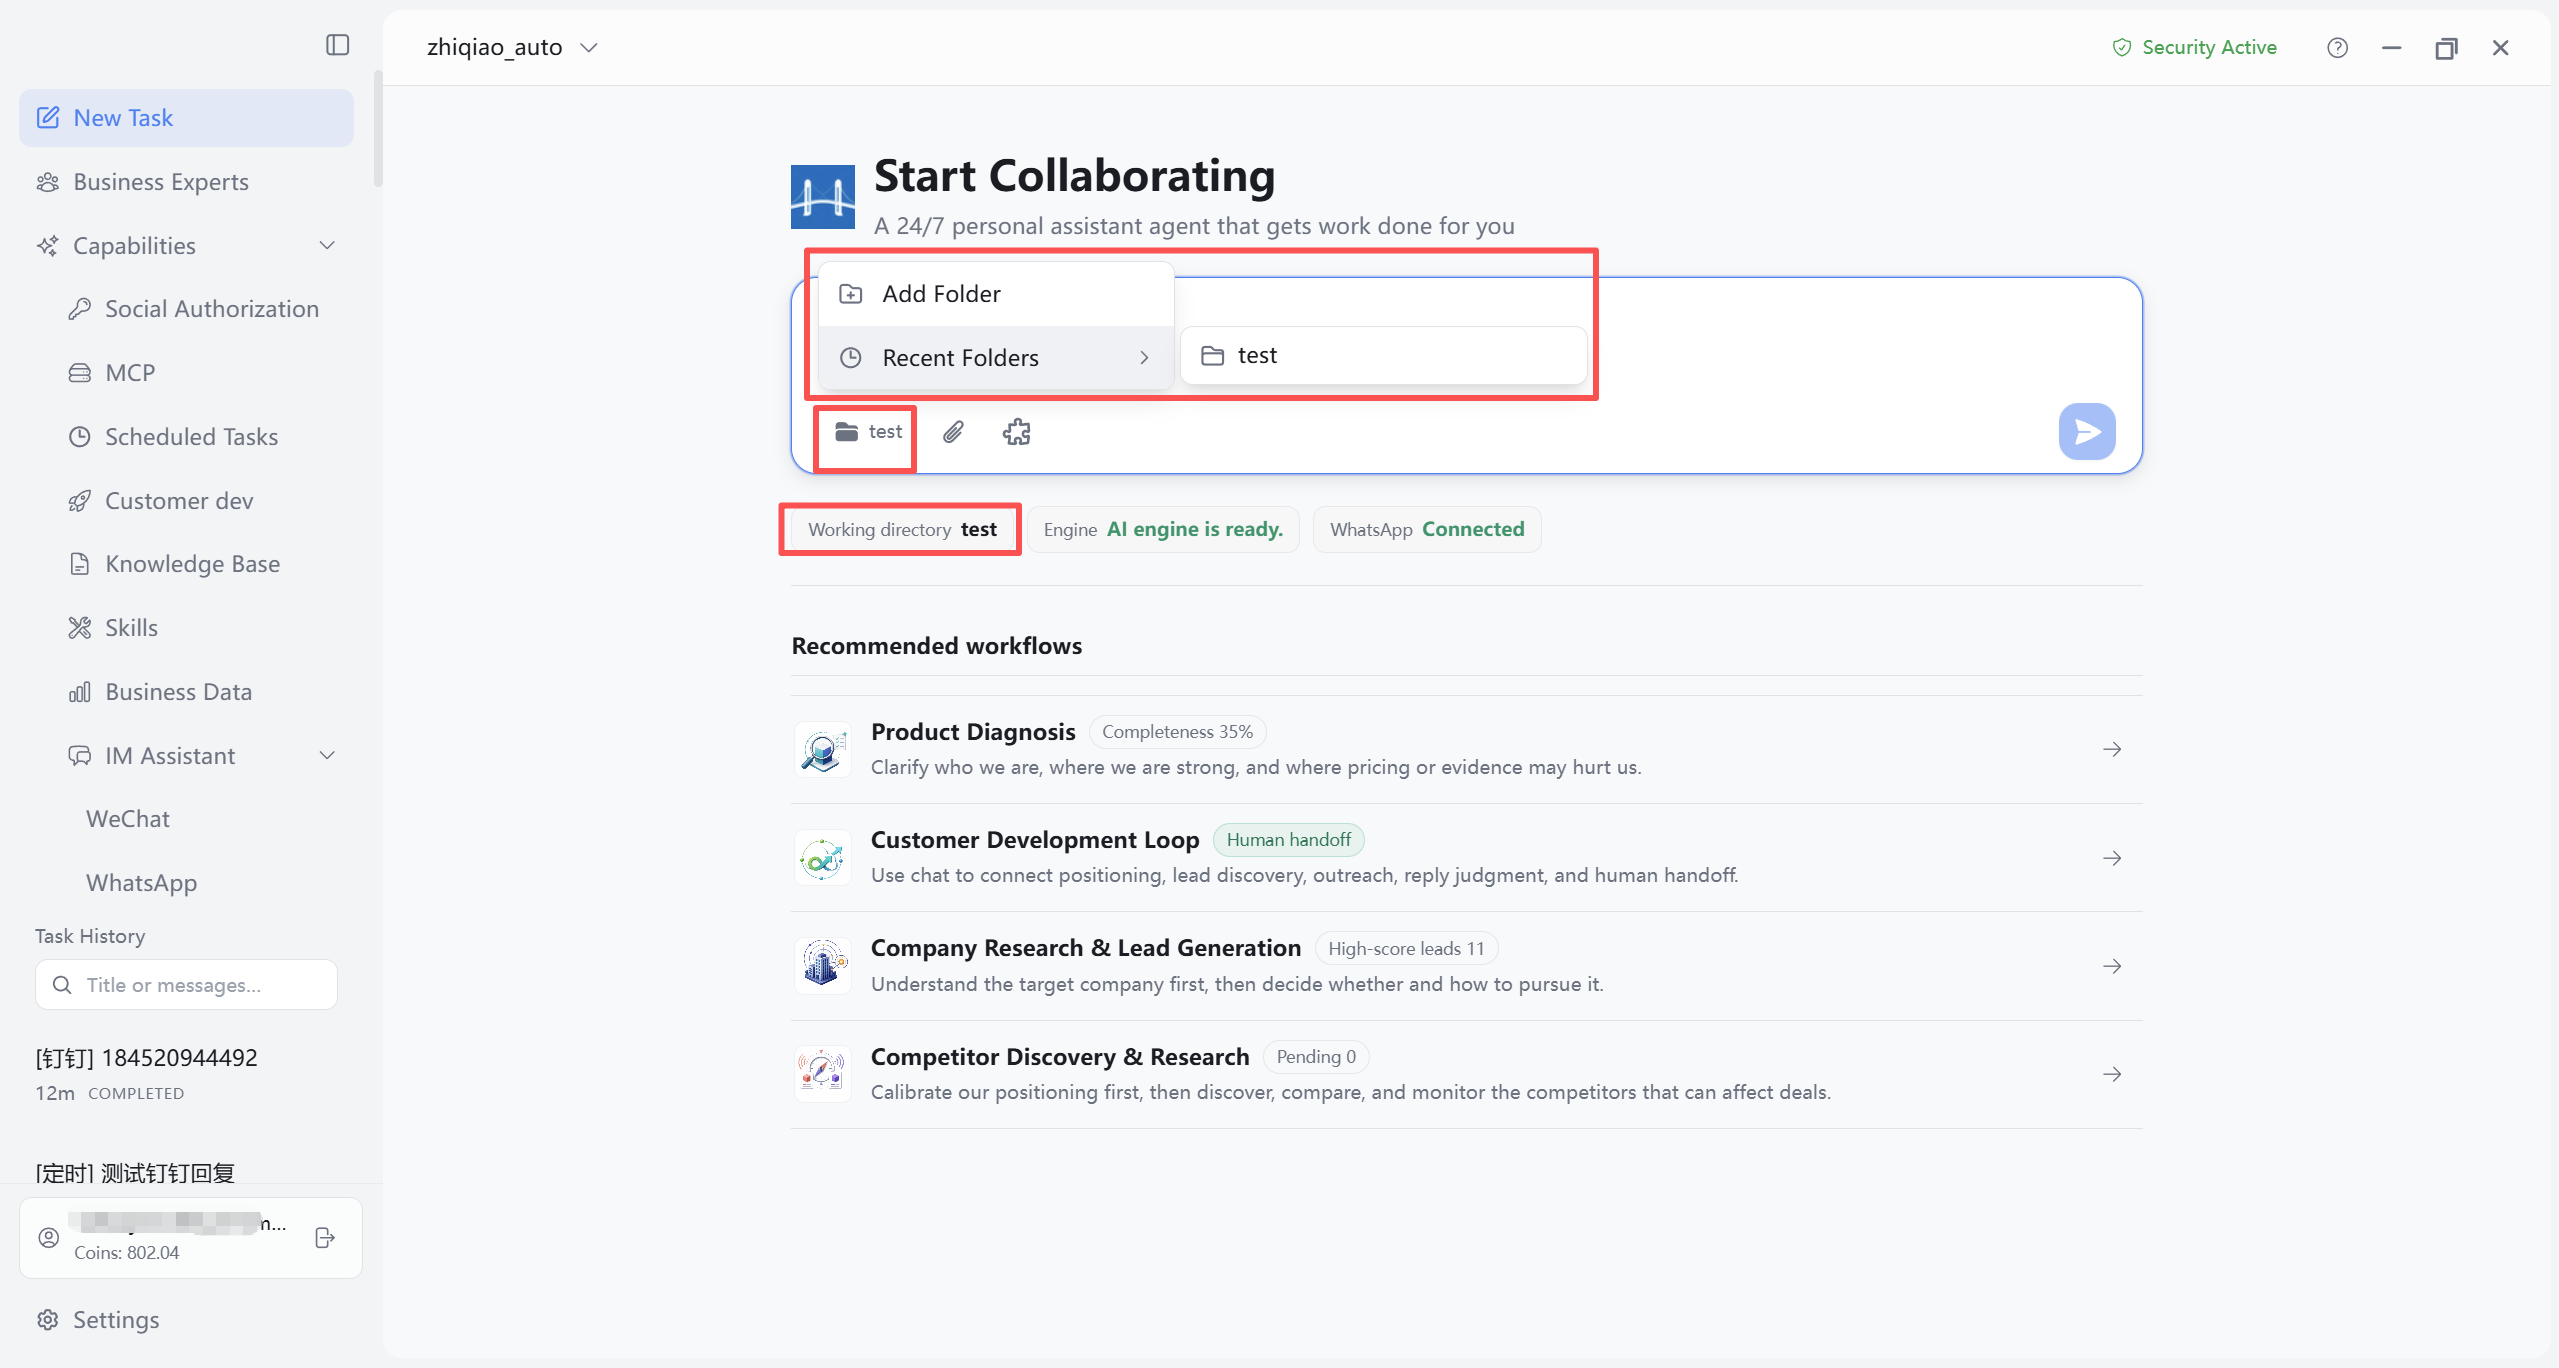Send the message with the arrow button

[2087, 432]
